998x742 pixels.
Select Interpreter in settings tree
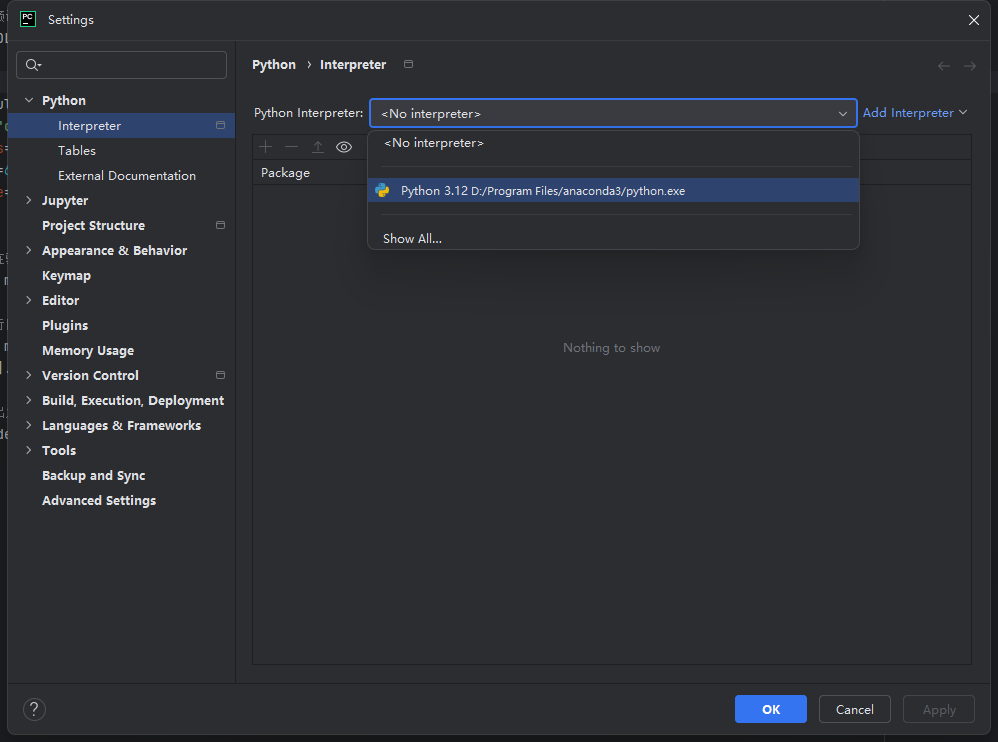coord(121,125)
